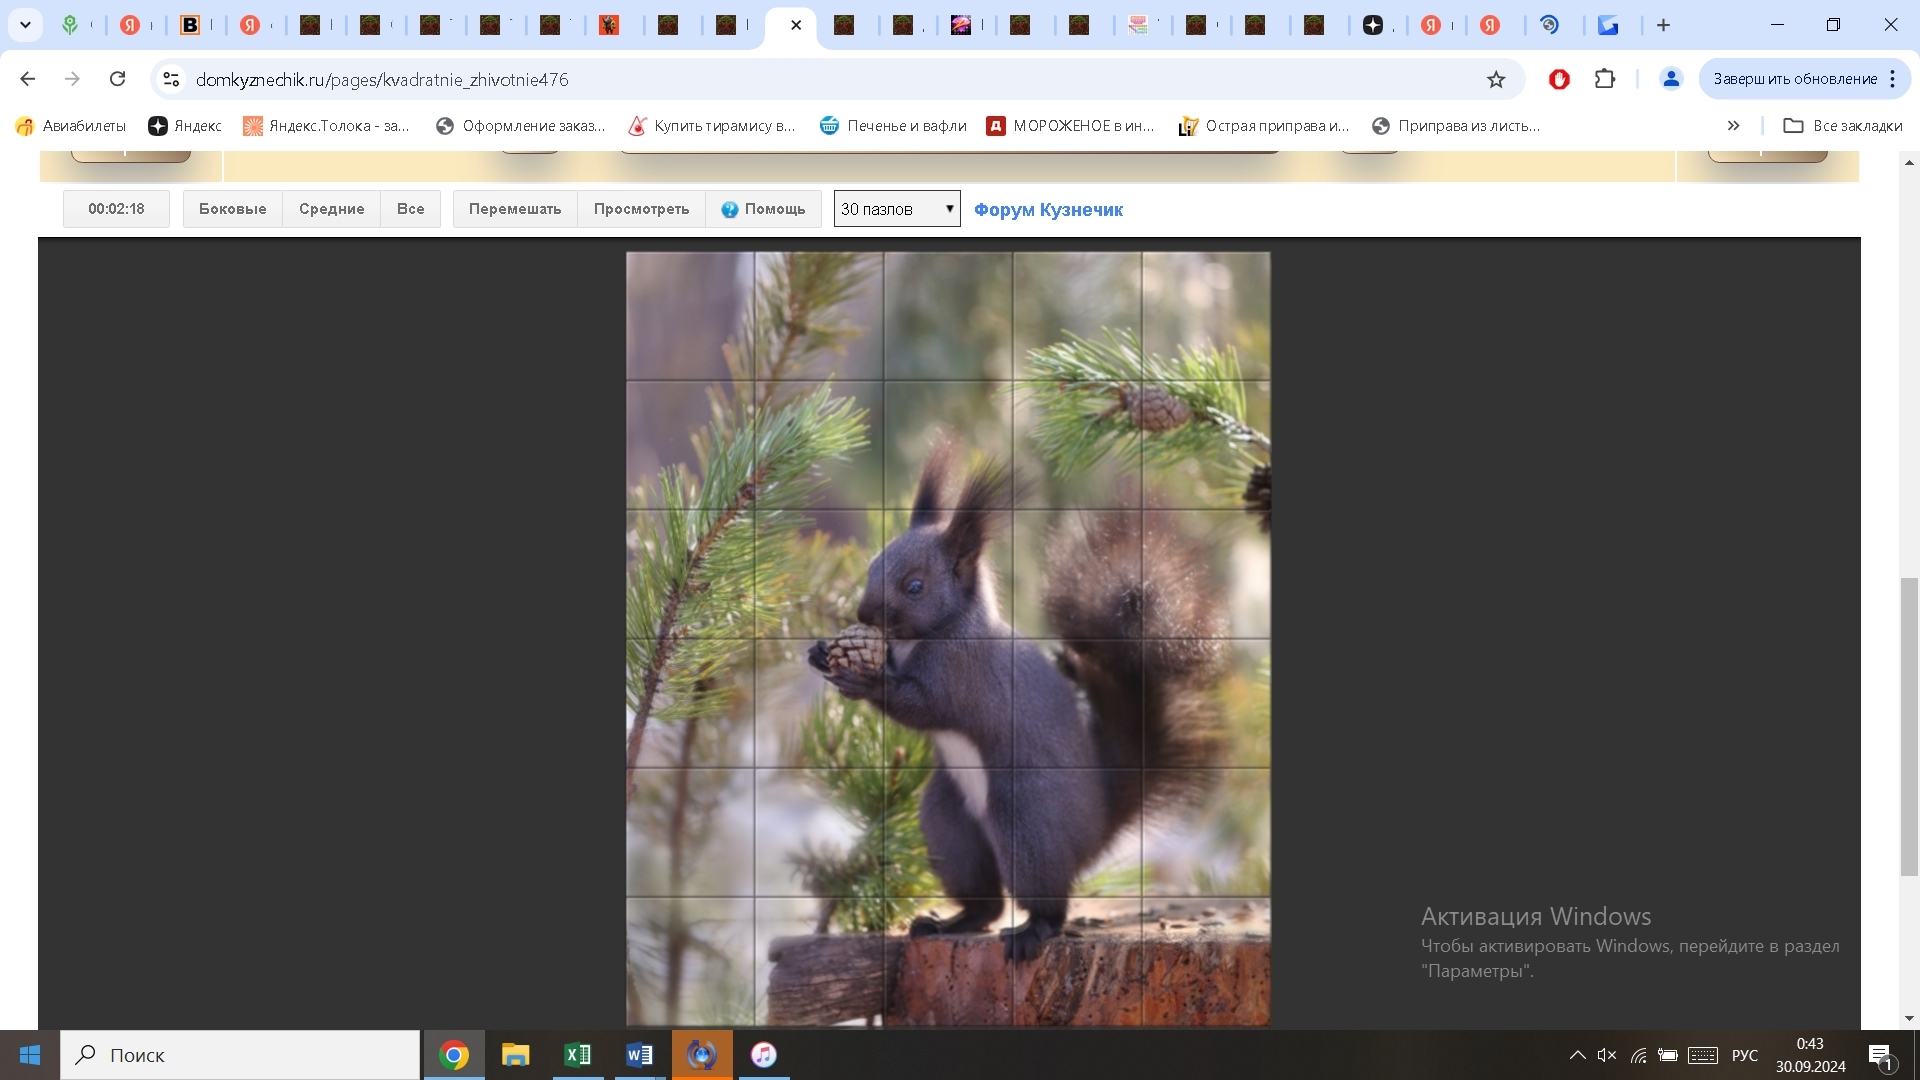Open the Оформление заказа bookmark
This screenshot has width=1920, height=1080.
point(521,126)
